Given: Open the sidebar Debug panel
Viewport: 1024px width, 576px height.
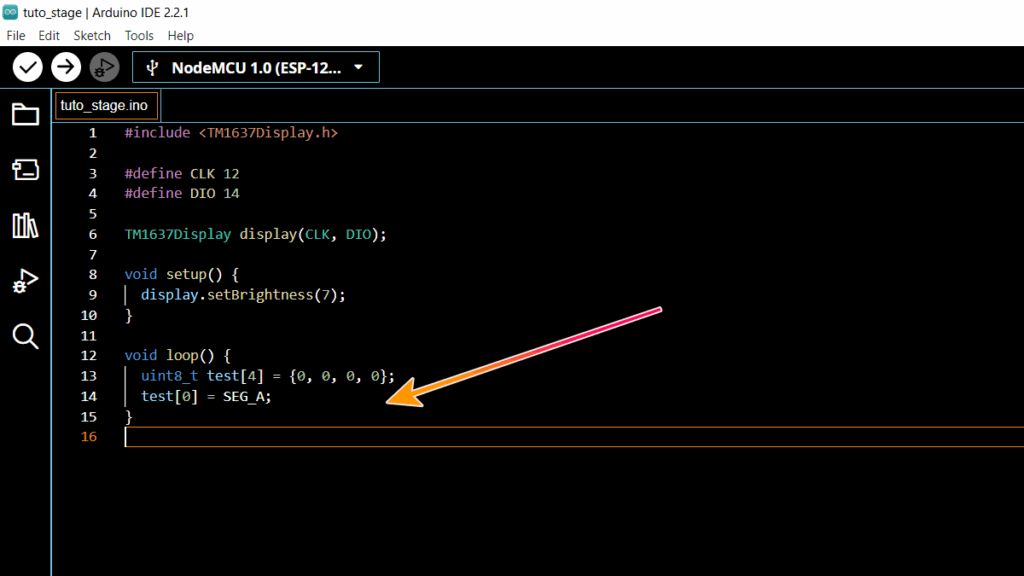Looking at the screenshot, I should [x=25, y=281].
